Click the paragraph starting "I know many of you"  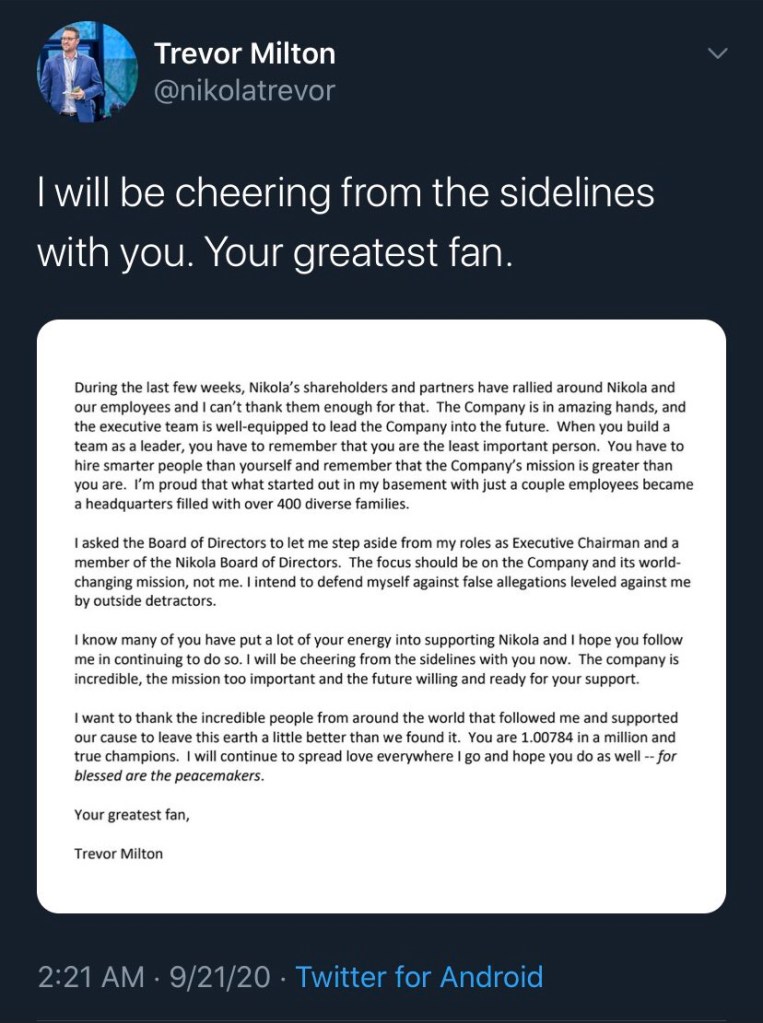381,659
